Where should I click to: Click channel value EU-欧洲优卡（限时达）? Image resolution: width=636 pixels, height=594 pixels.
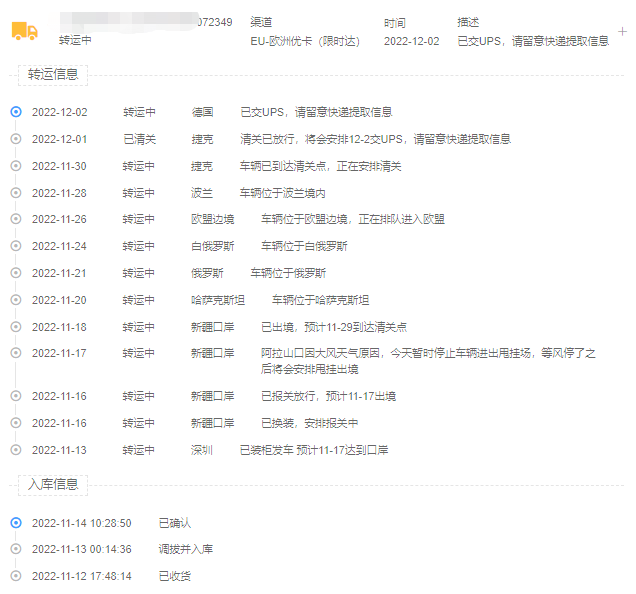[x=305, y=41]
